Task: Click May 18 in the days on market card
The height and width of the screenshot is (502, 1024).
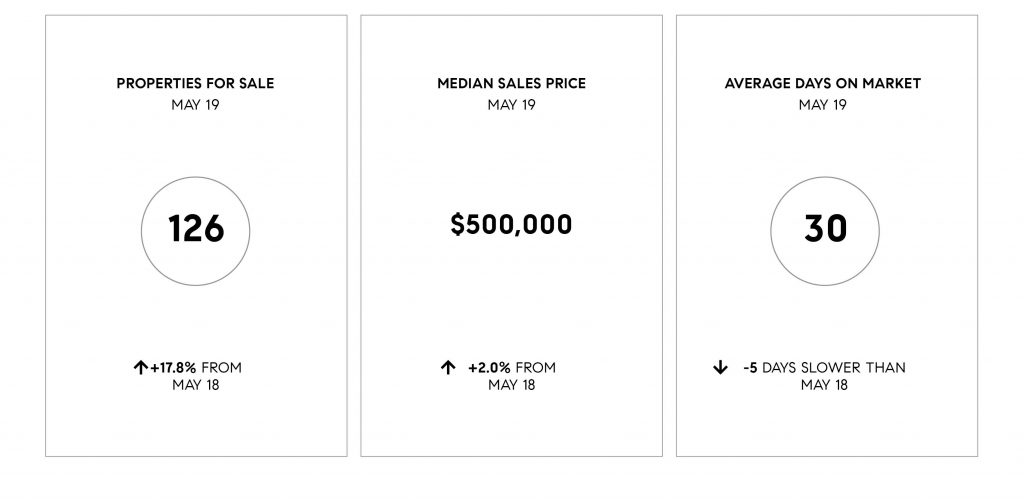Action: coord(824,385)
